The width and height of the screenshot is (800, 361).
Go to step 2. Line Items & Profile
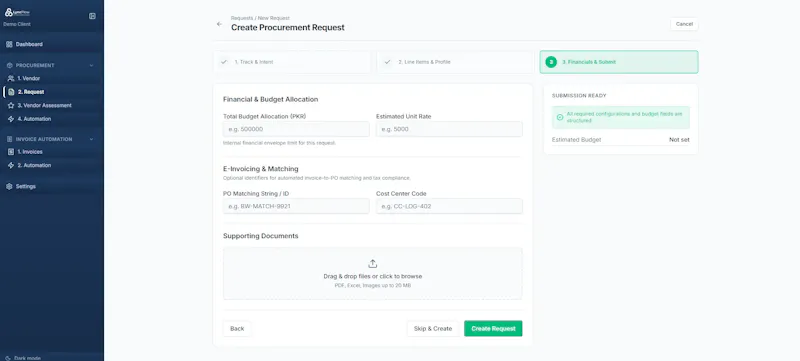(x=456, y=62)
